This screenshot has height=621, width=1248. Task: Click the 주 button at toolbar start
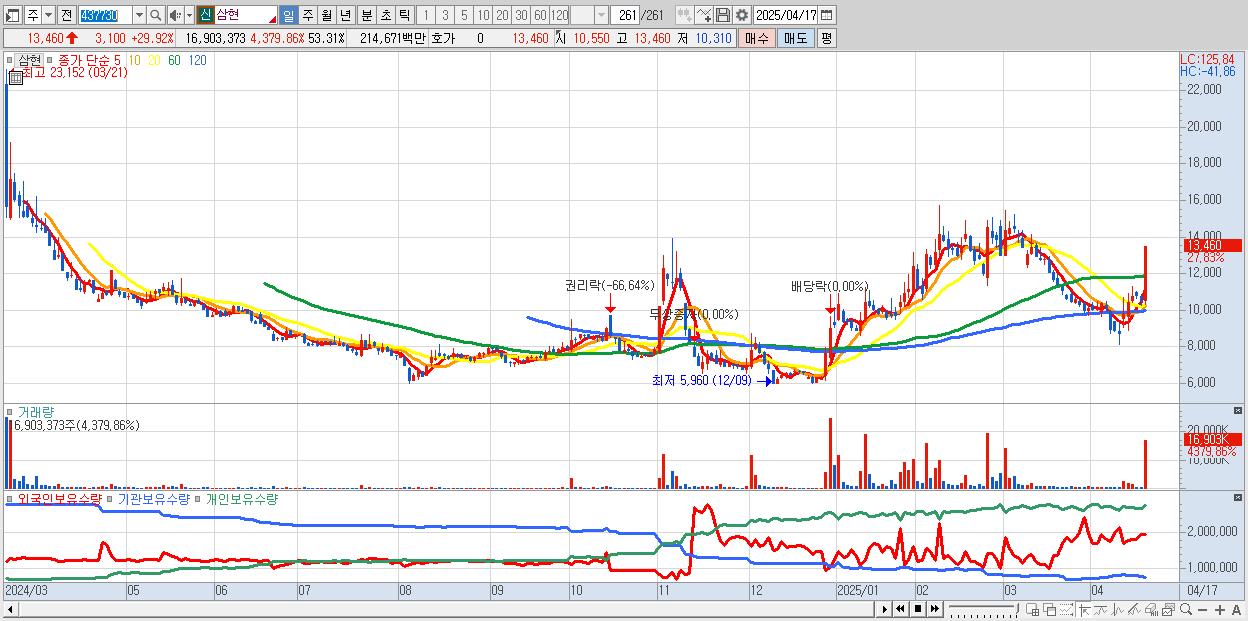click(33, 15)
